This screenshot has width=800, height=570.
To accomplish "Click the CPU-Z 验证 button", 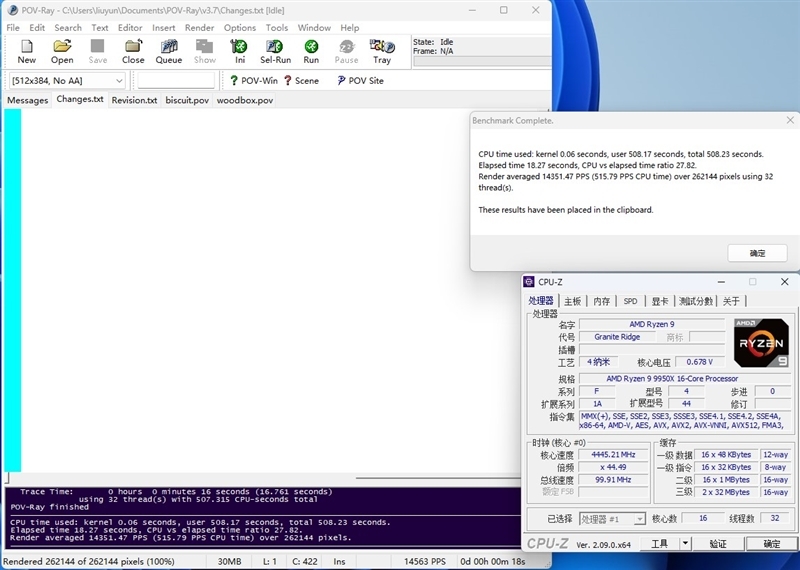I will pyautogui.click(x=718, y=544).
